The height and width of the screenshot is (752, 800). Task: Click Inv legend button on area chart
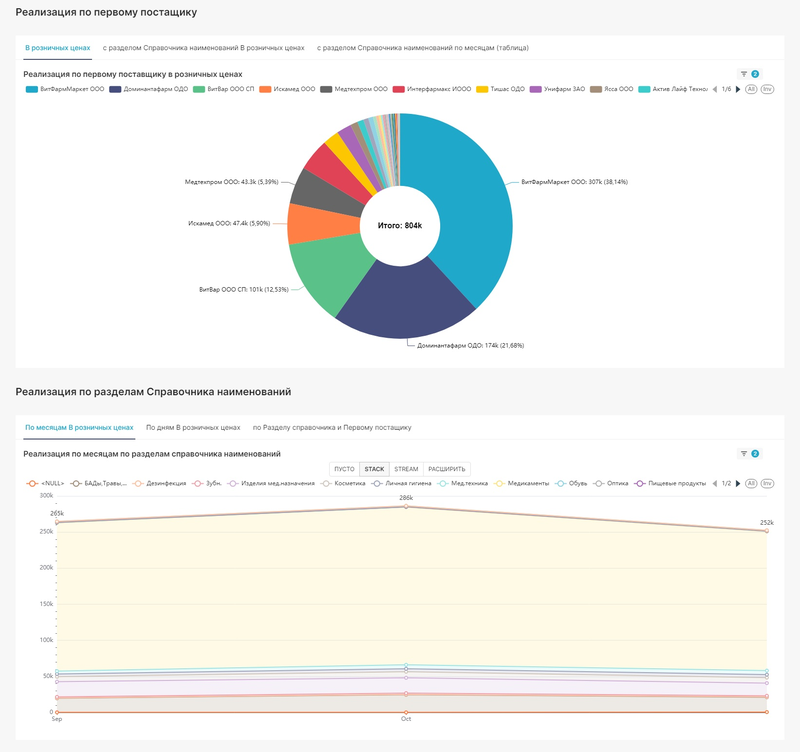(x=767, y=483)
